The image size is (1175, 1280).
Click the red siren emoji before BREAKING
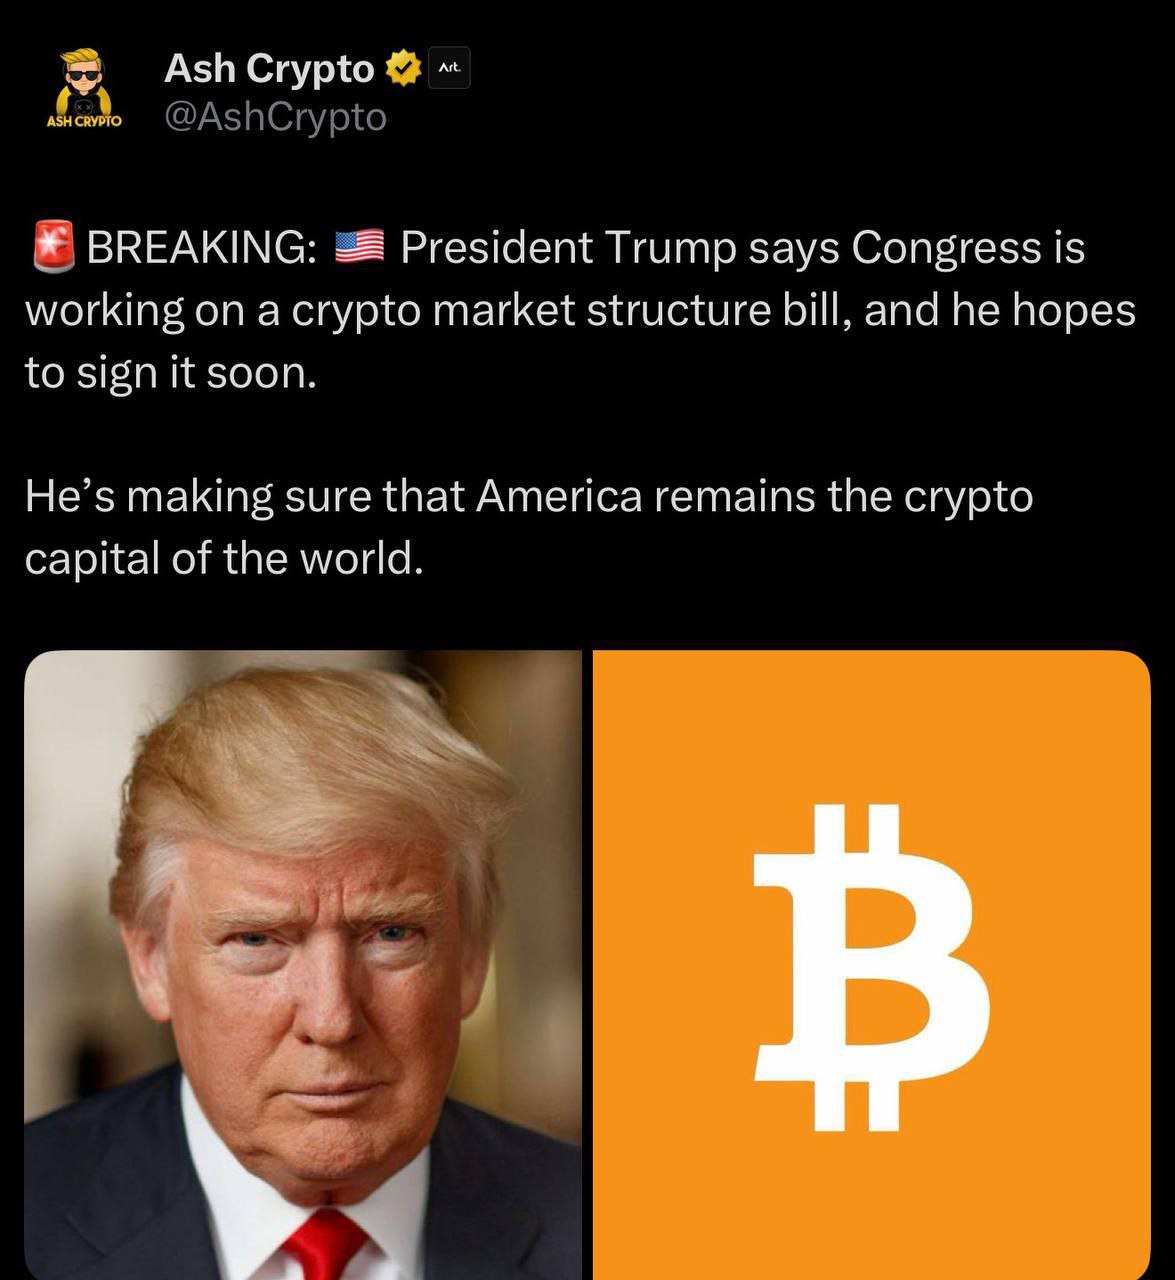tap(53, 247)
